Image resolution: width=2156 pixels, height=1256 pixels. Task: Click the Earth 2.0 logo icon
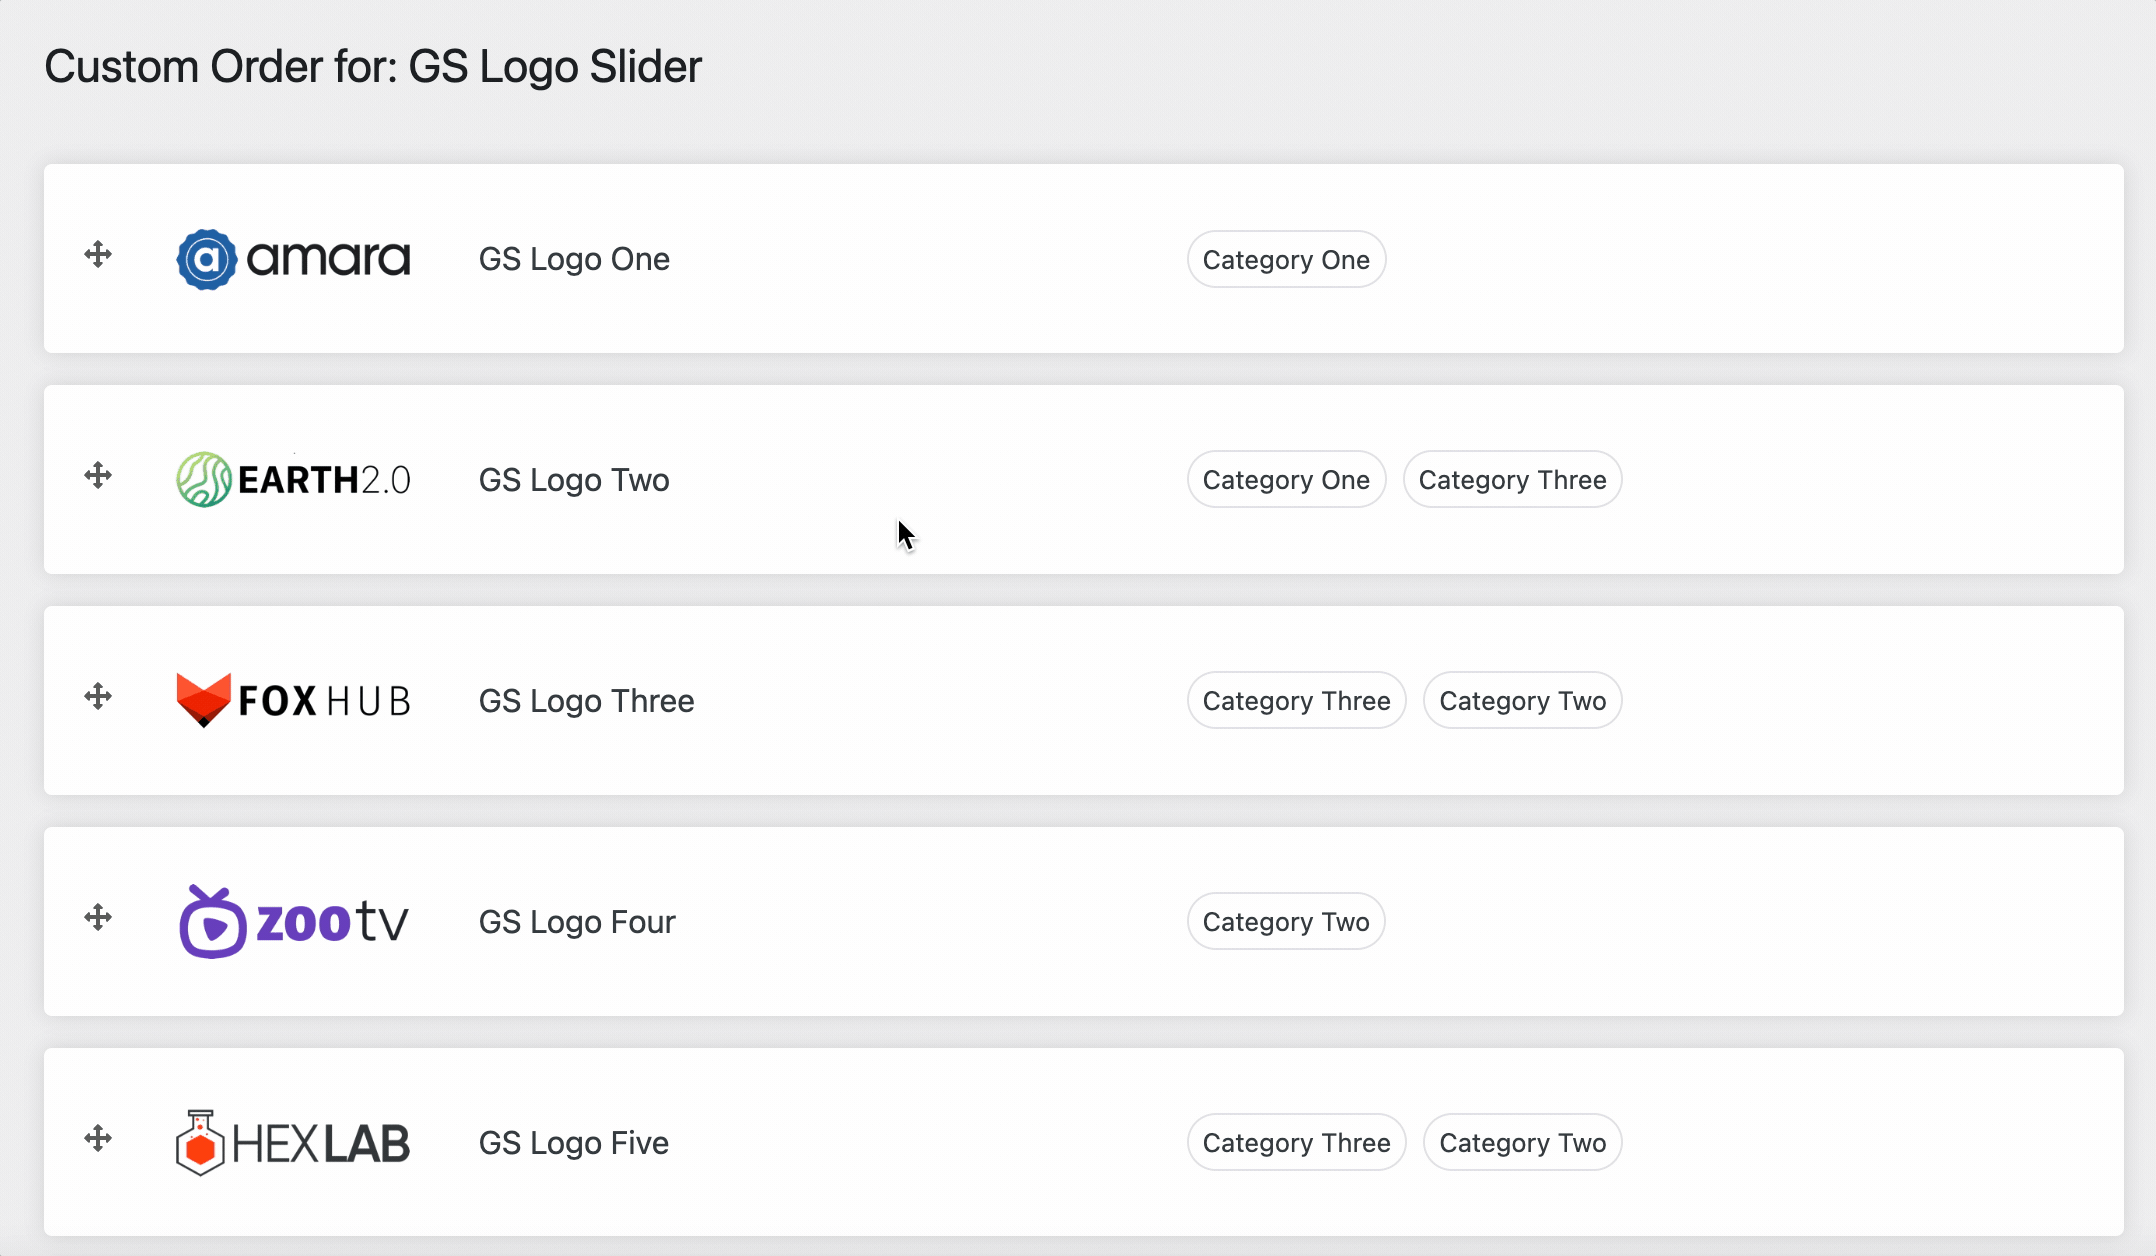pos(200,478)
